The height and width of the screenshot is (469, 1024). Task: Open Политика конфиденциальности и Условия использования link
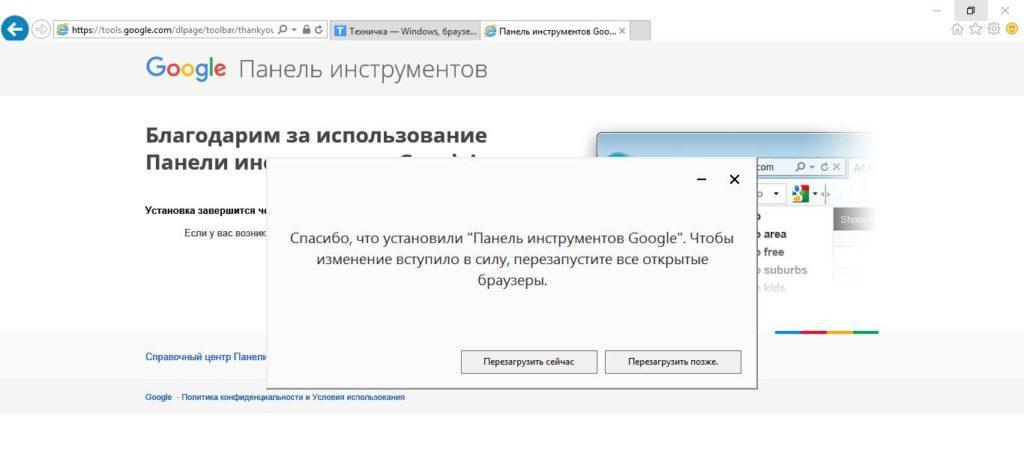293,397
